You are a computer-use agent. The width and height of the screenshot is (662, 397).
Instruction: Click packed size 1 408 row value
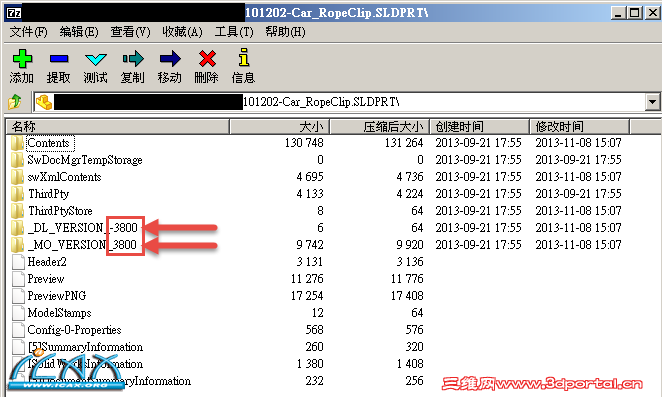pyautogui.click(x=410, y=364)
